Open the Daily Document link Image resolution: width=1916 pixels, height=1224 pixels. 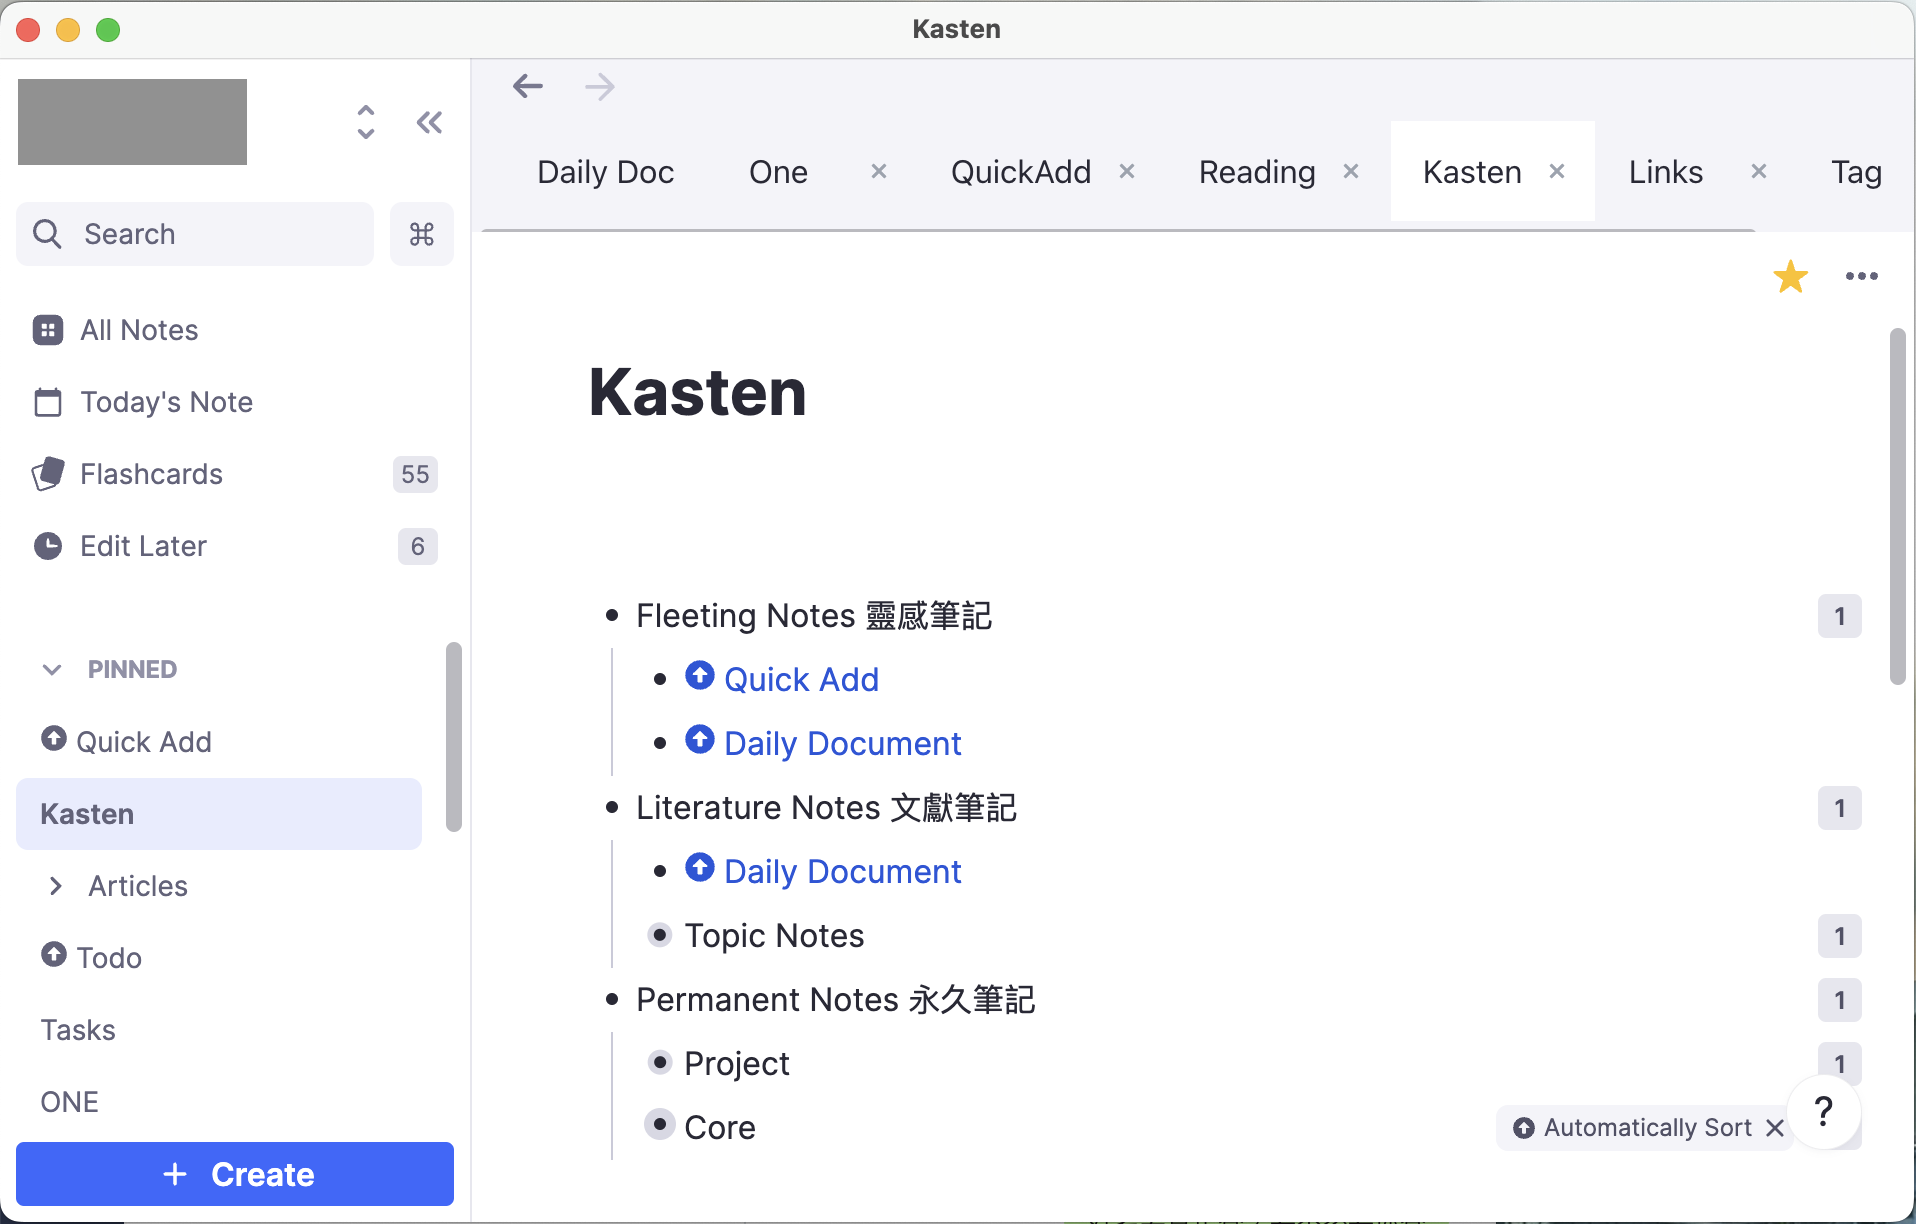click(x=842, y=742)
